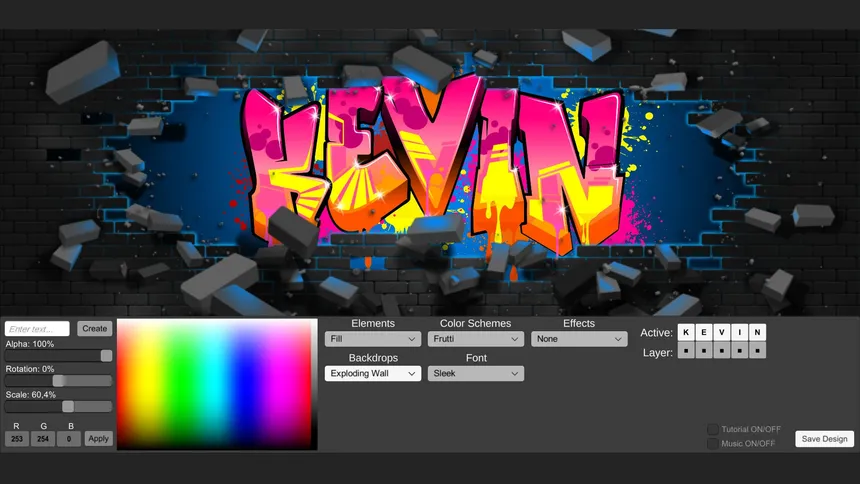Click the Save Design button
Image resolution: width=860 pixels, height=484 pixels.
point(824,438)
